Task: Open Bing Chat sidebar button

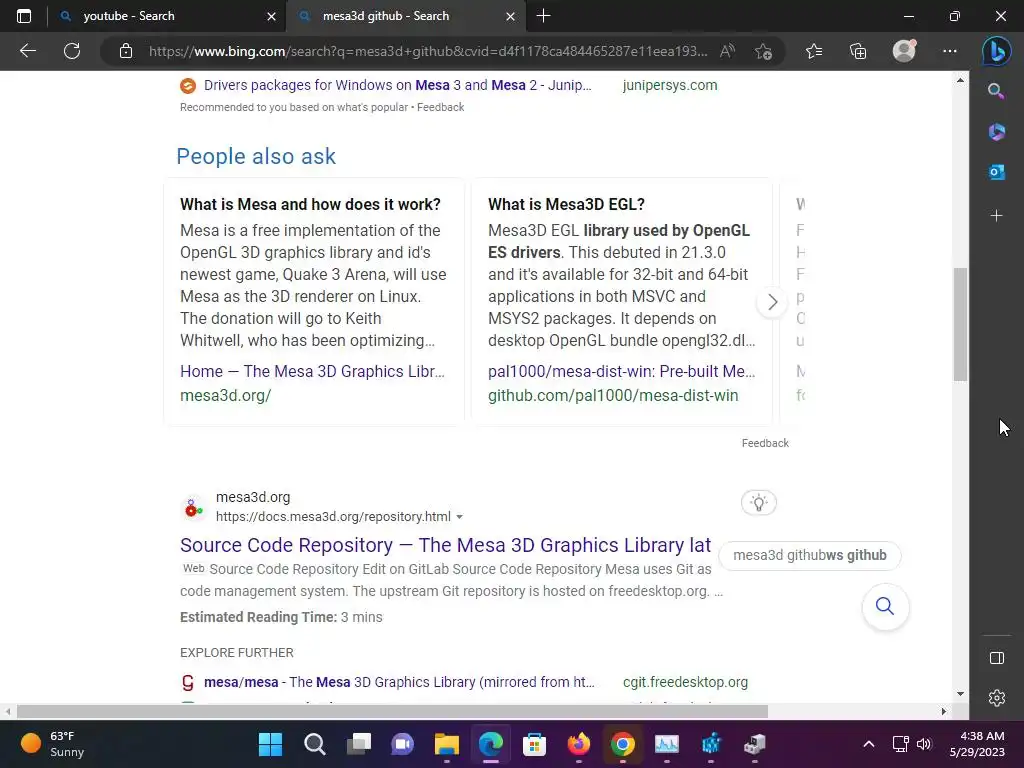Action: (997, 51)
